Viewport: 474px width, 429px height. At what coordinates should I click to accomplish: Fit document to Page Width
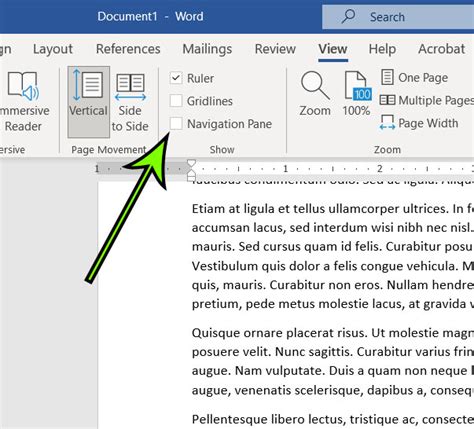coord(419,123)
